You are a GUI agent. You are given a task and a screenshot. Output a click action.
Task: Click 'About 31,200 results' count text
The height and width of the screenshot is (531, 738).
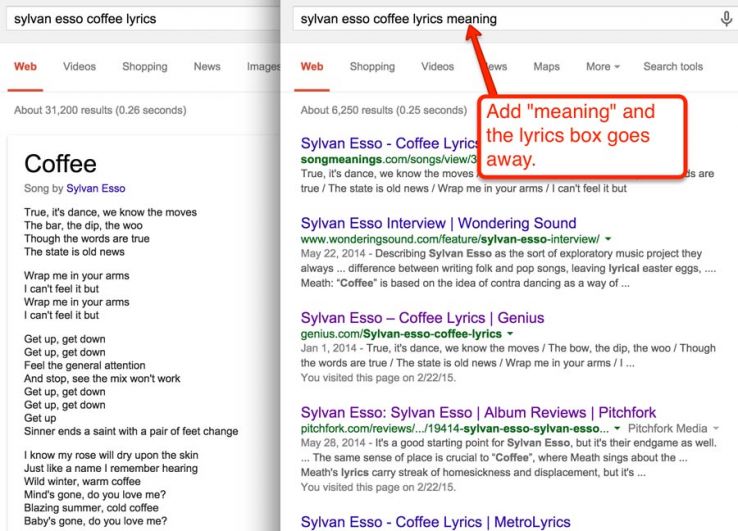coord(100,110)
